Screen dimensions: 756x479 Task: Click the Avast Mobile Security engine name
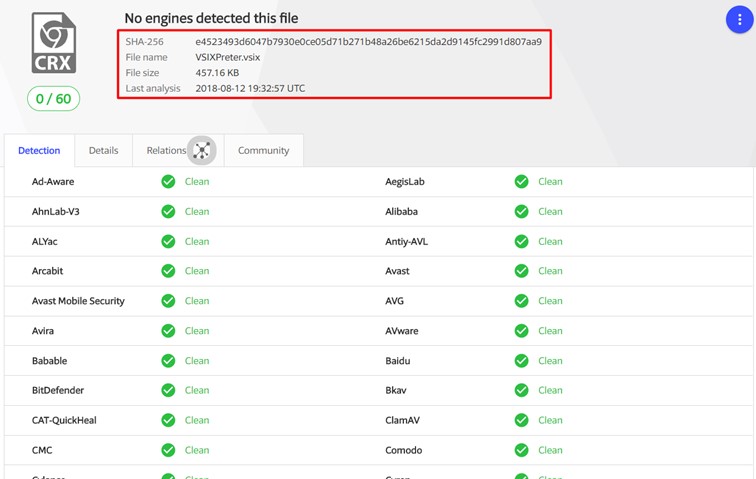[x=78, y=301]
